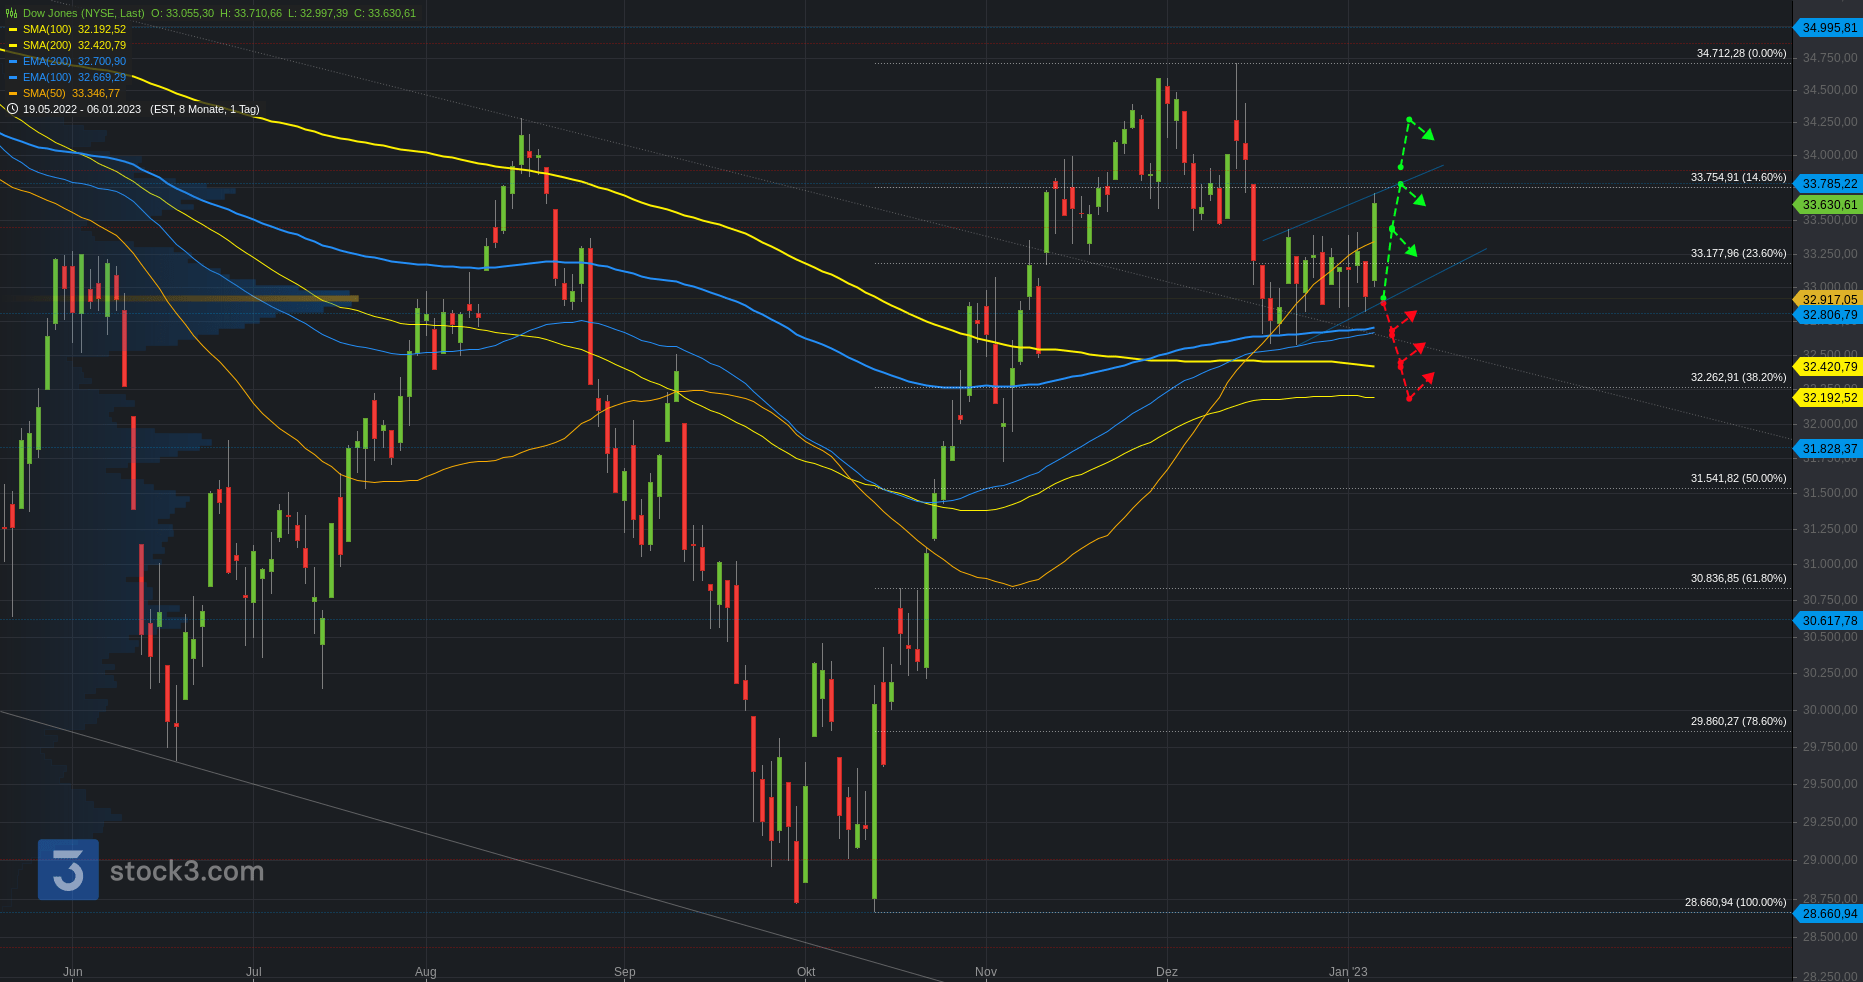Click the 34.995,81 blue price tag
The height and width of the screenshot is (982, 1863).
click(1828, 28)
